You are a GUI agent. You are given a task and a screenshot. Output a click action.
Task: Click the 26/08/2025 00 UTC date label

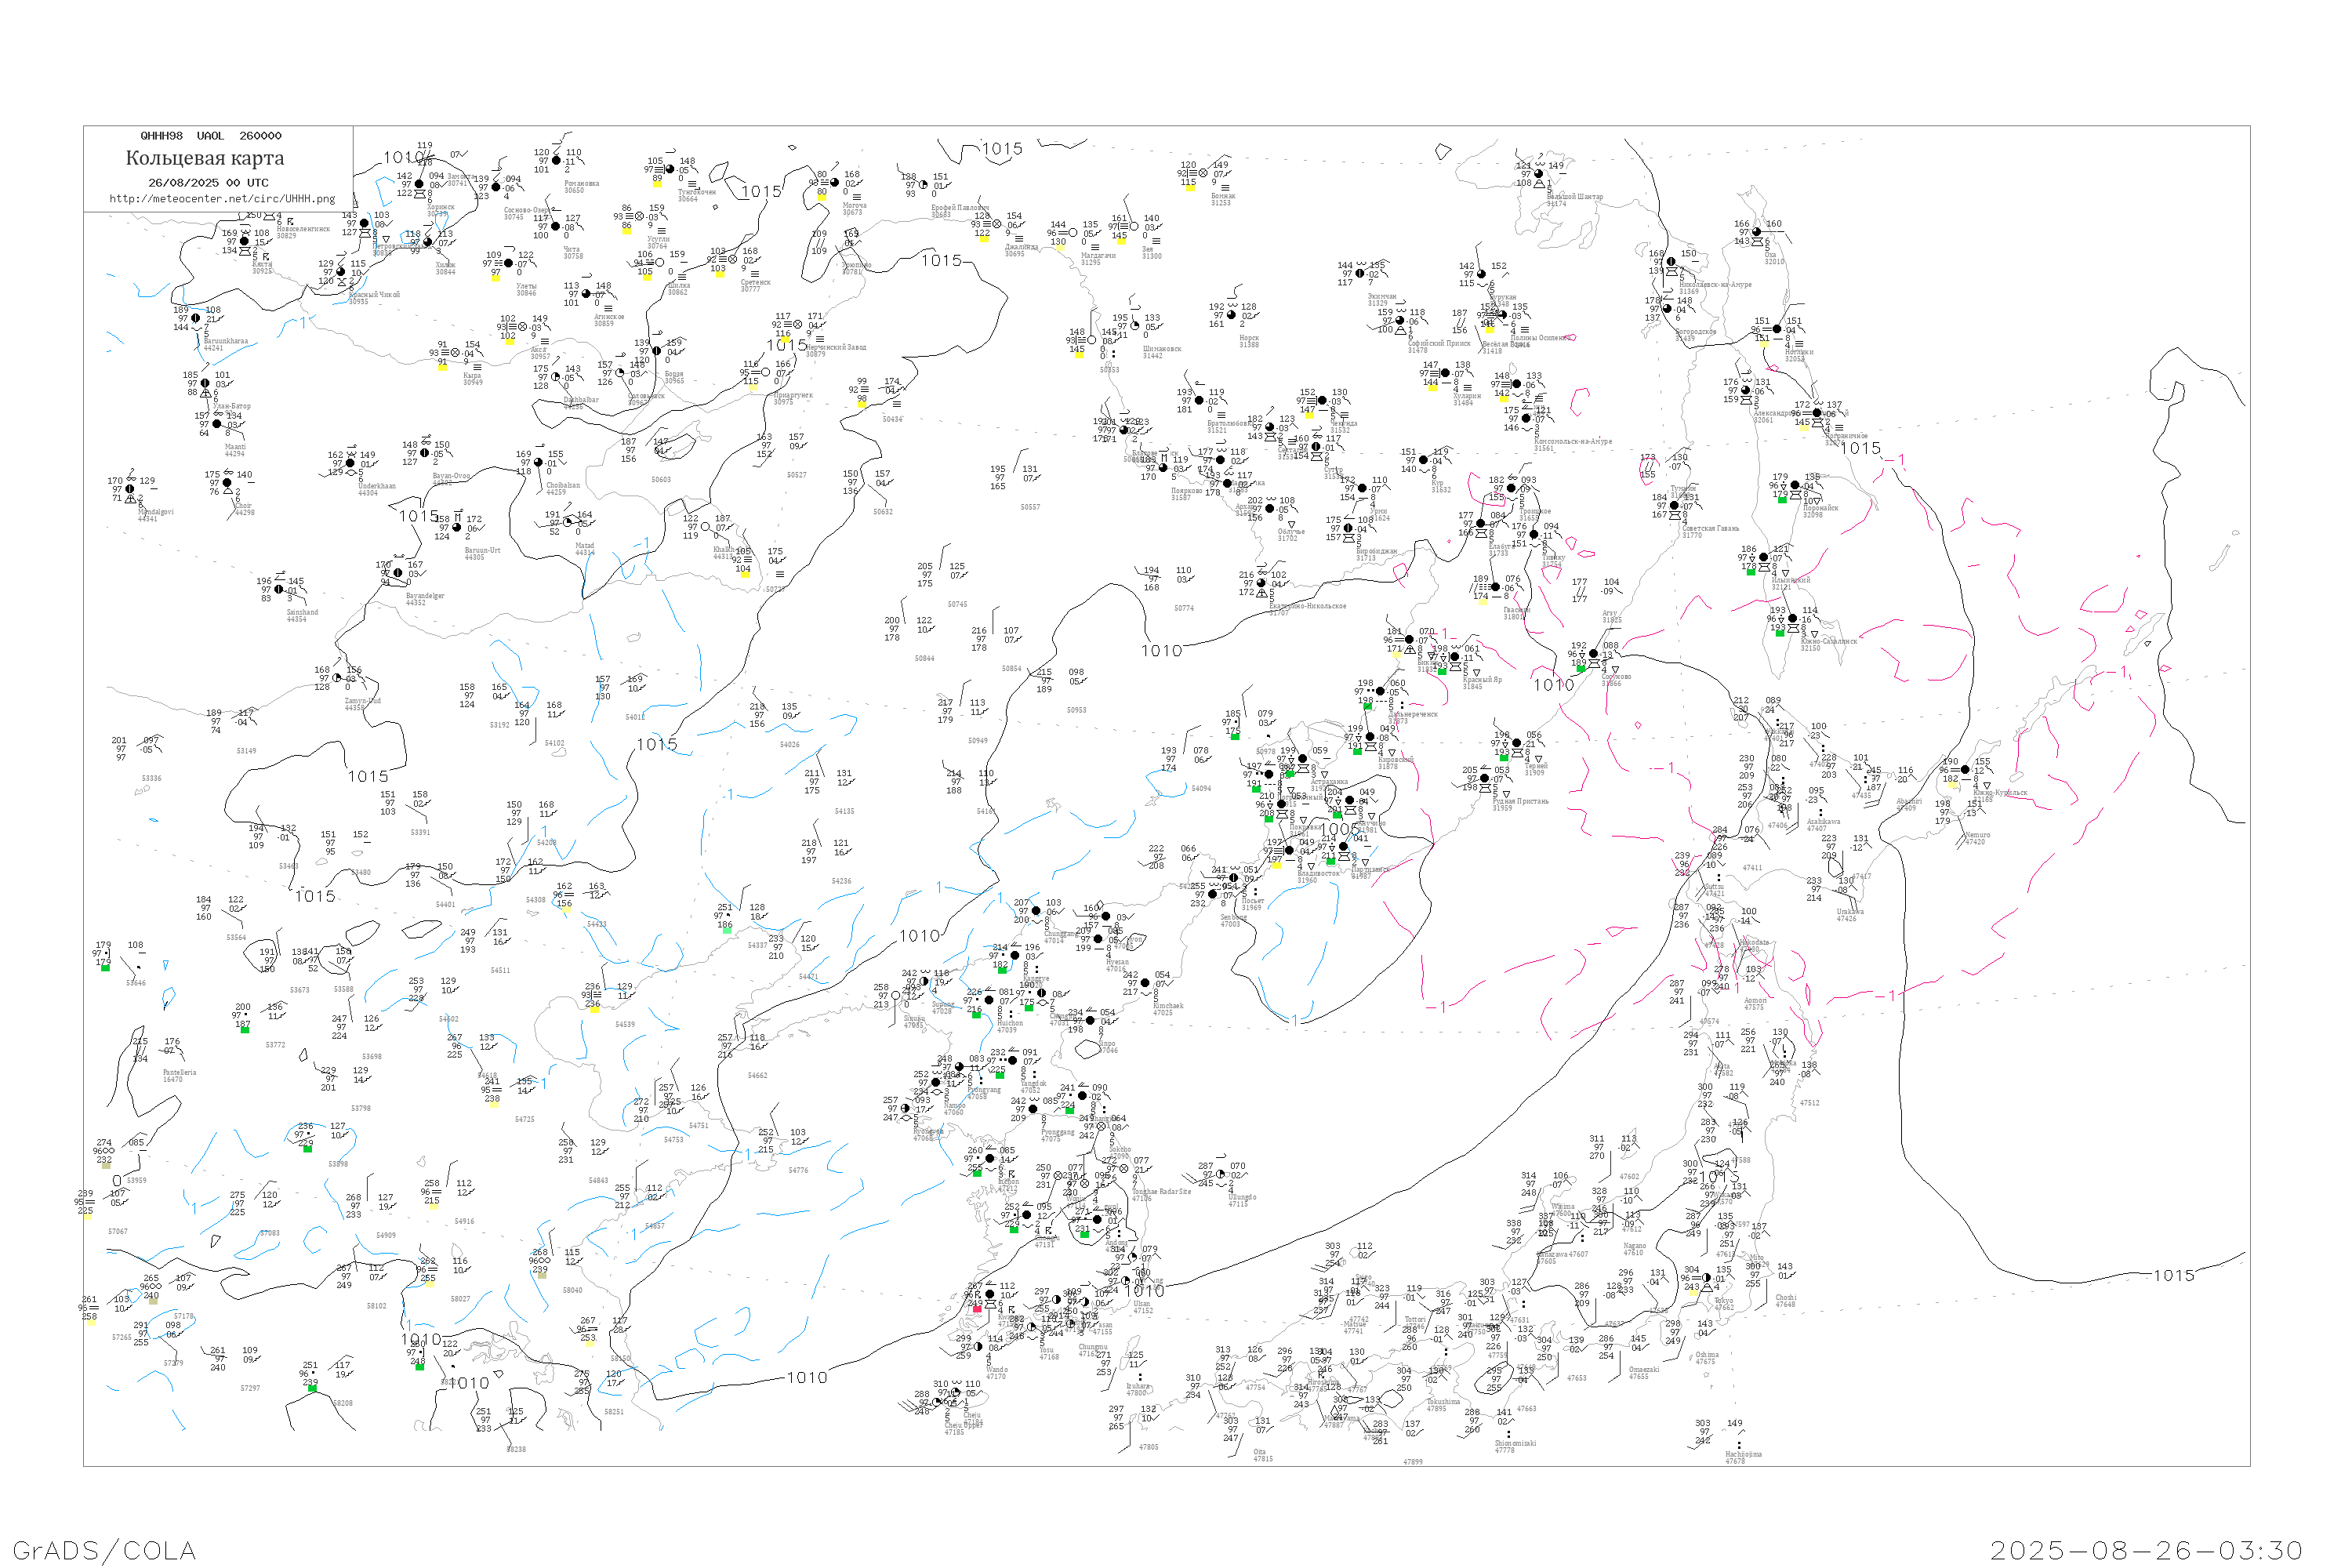[208, 183]
